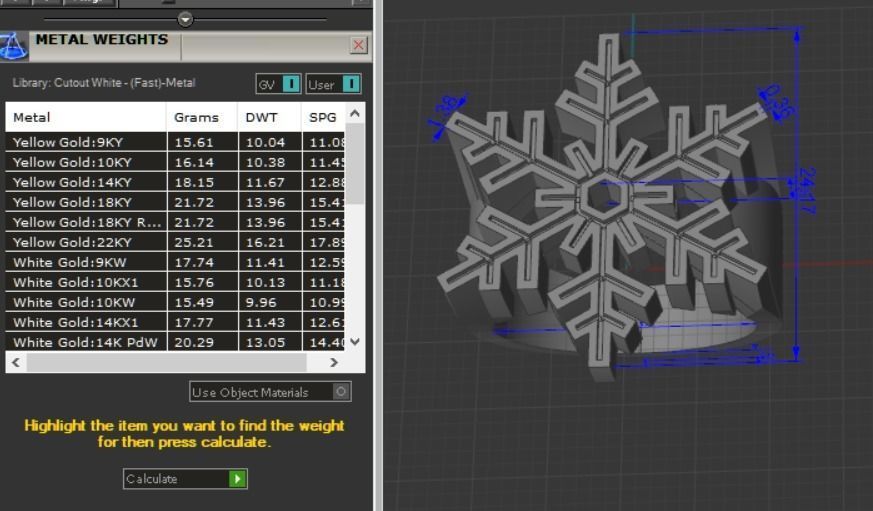873x511 pixels.
Task: Click the table scroll down arrow
Action: tap(355, 342)
